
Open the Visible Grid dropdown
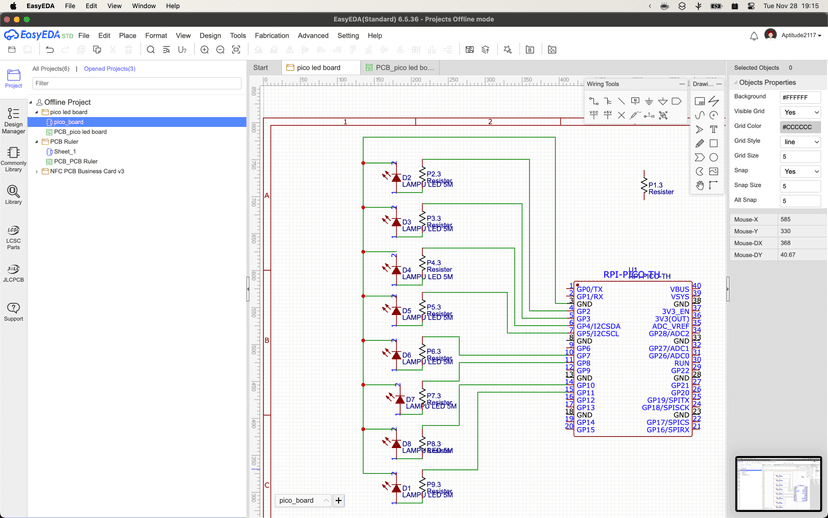[x=800, y=112]
